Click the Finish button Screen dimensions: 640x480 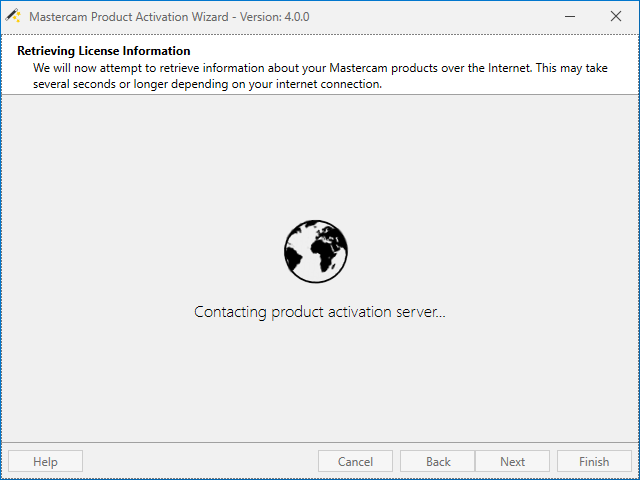(594, 461)
